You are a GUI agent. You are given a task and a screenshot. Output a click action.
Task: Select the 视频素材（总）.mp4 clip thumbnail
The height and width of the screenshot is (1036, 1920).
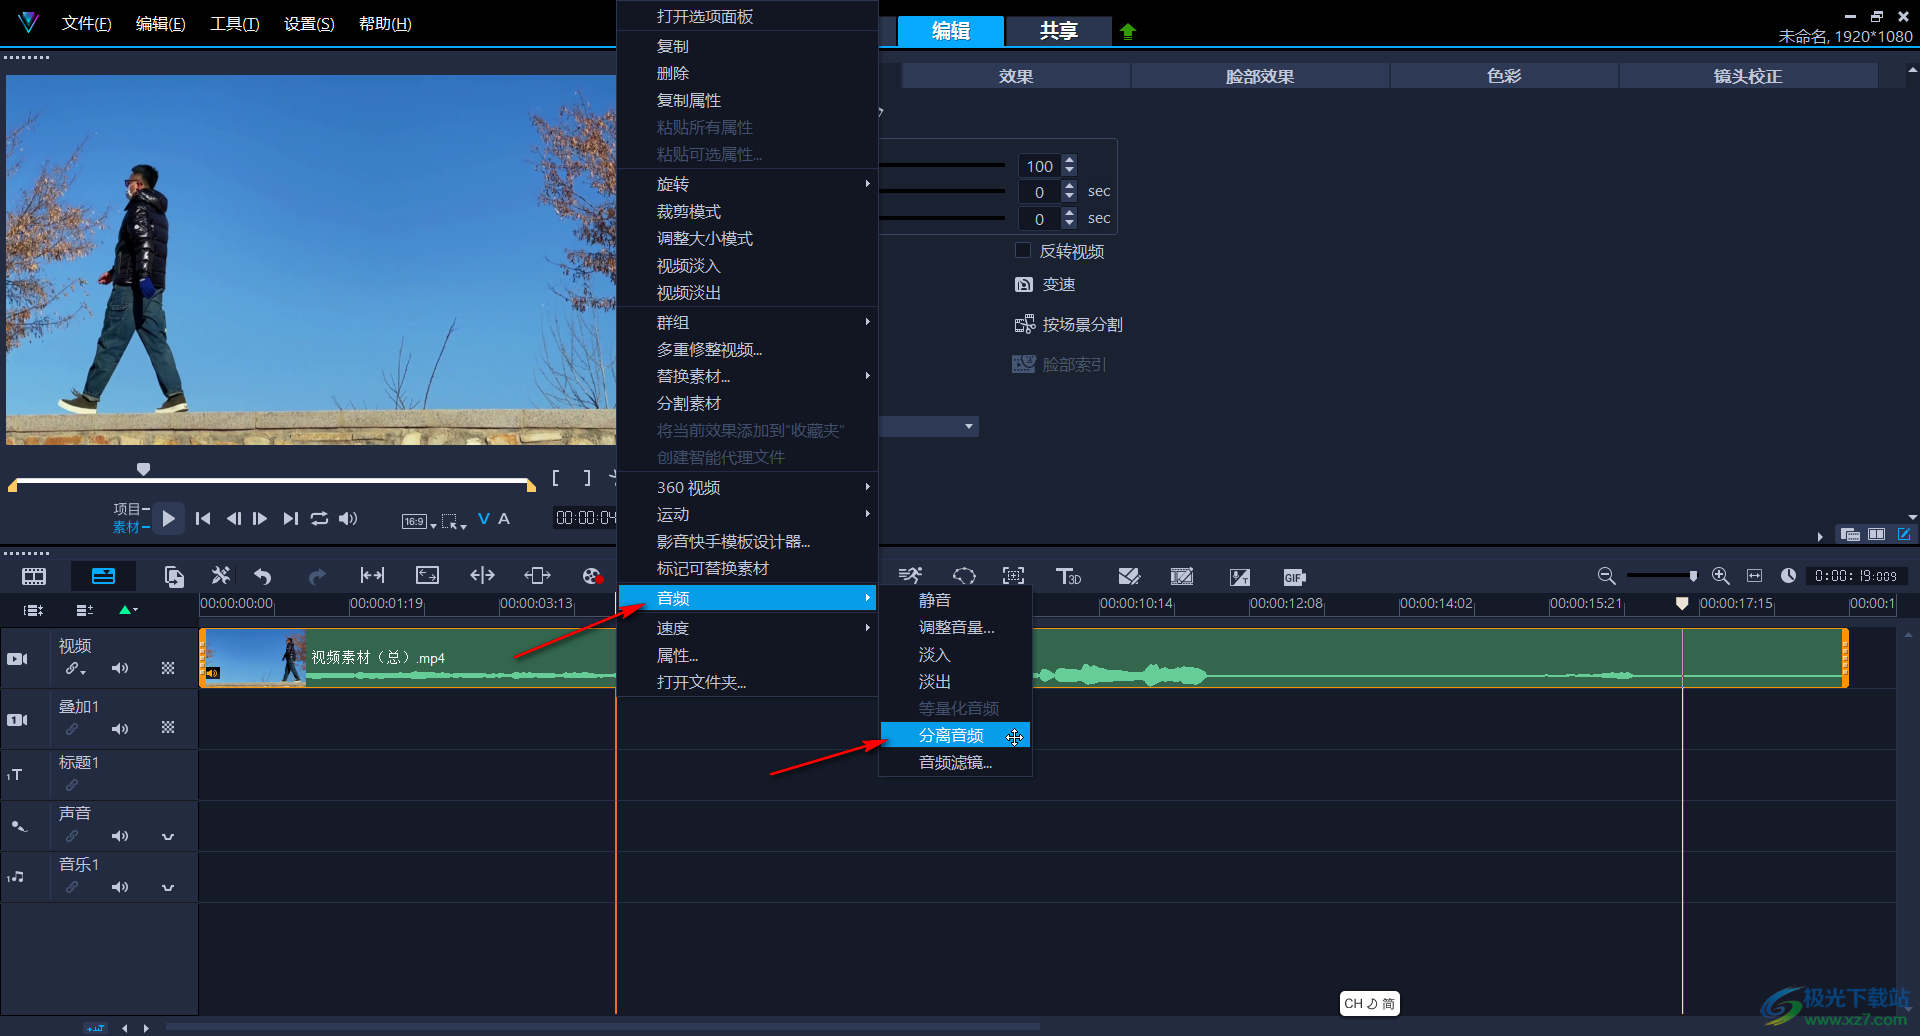click(x=255, y=658)
